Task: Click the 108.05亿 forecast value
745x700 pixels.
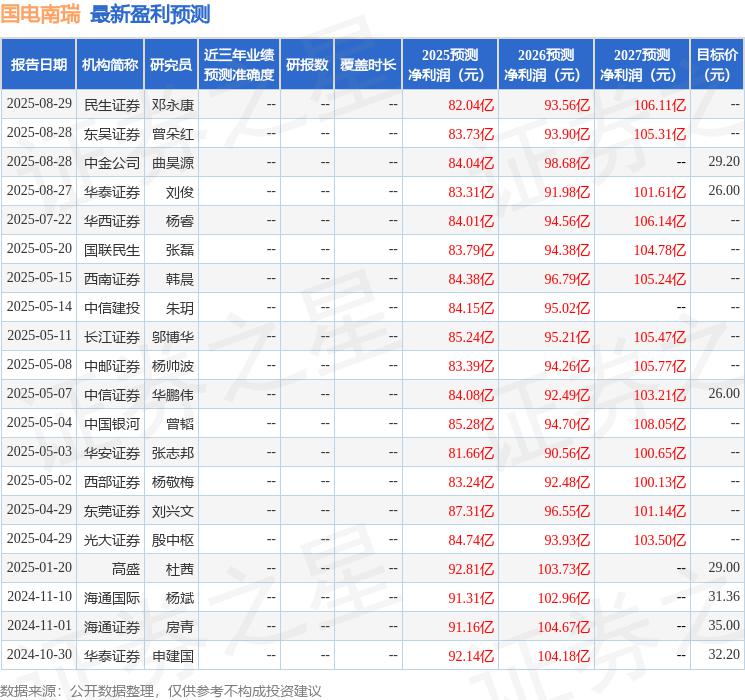Action: click(x=660, y=424)
